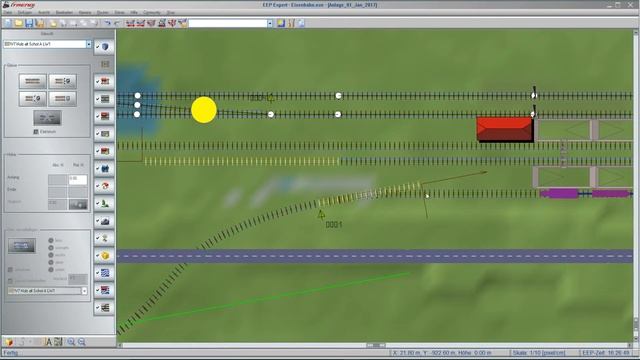Viewport: 640px width, 360px height.
Task: Open the bottom track style dropdown in left panel
Action: coord(84,291)
